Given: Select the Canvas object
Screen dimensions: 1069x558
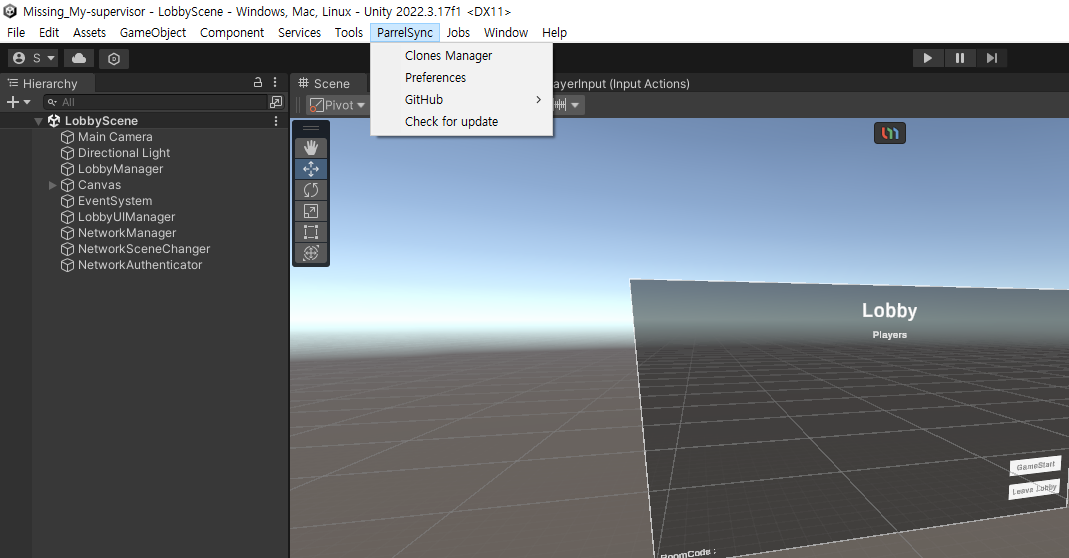Looking at the screenshot, I should [100, 185].
